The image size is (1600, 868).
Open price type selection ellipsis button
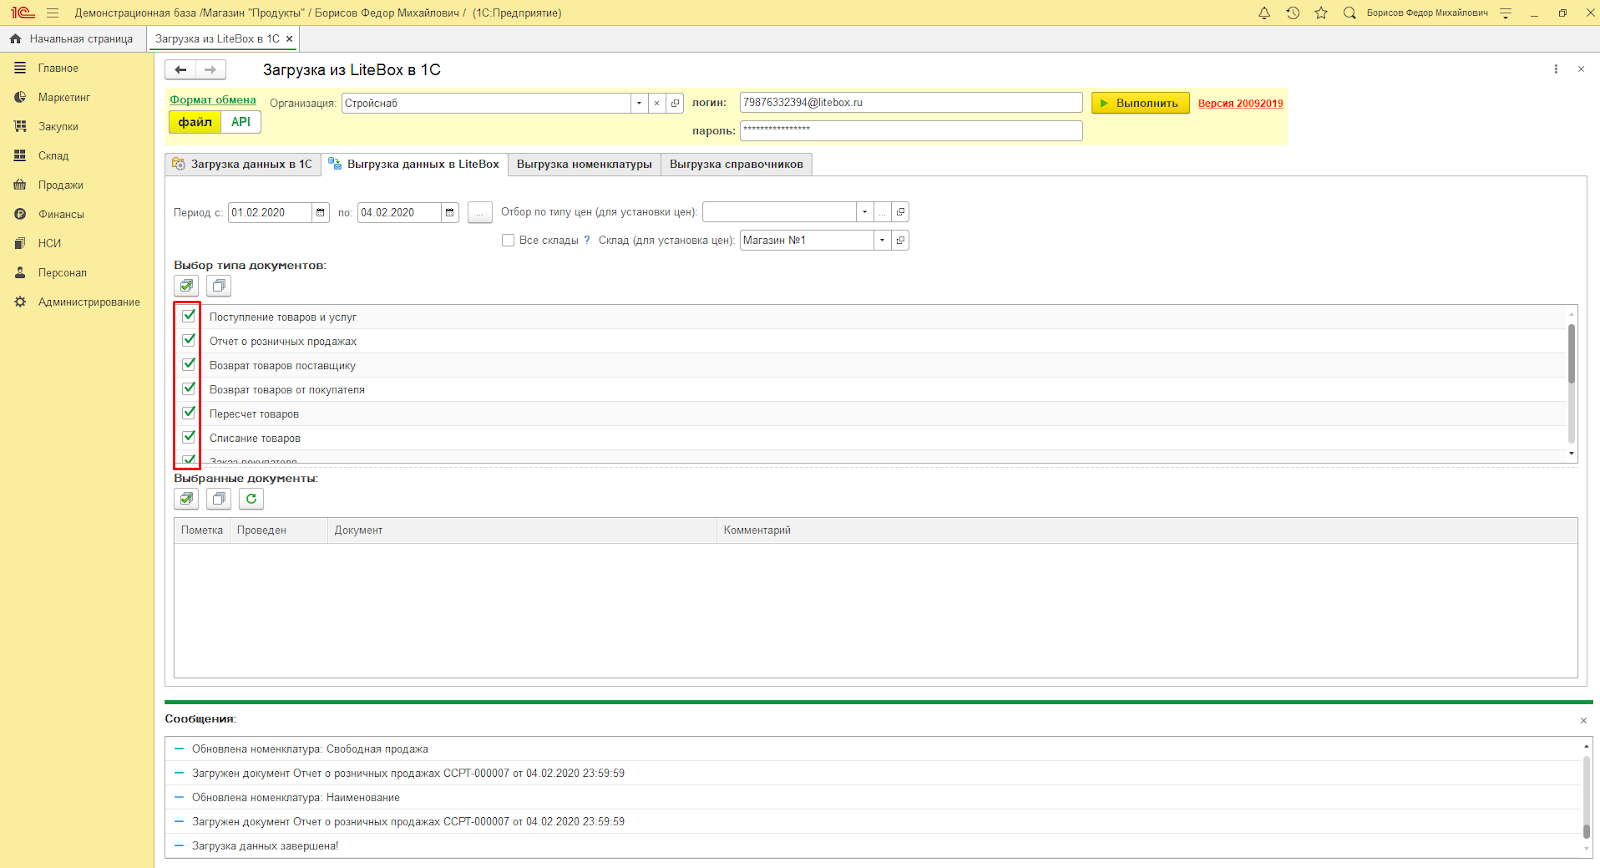click(x=882, y=212)
